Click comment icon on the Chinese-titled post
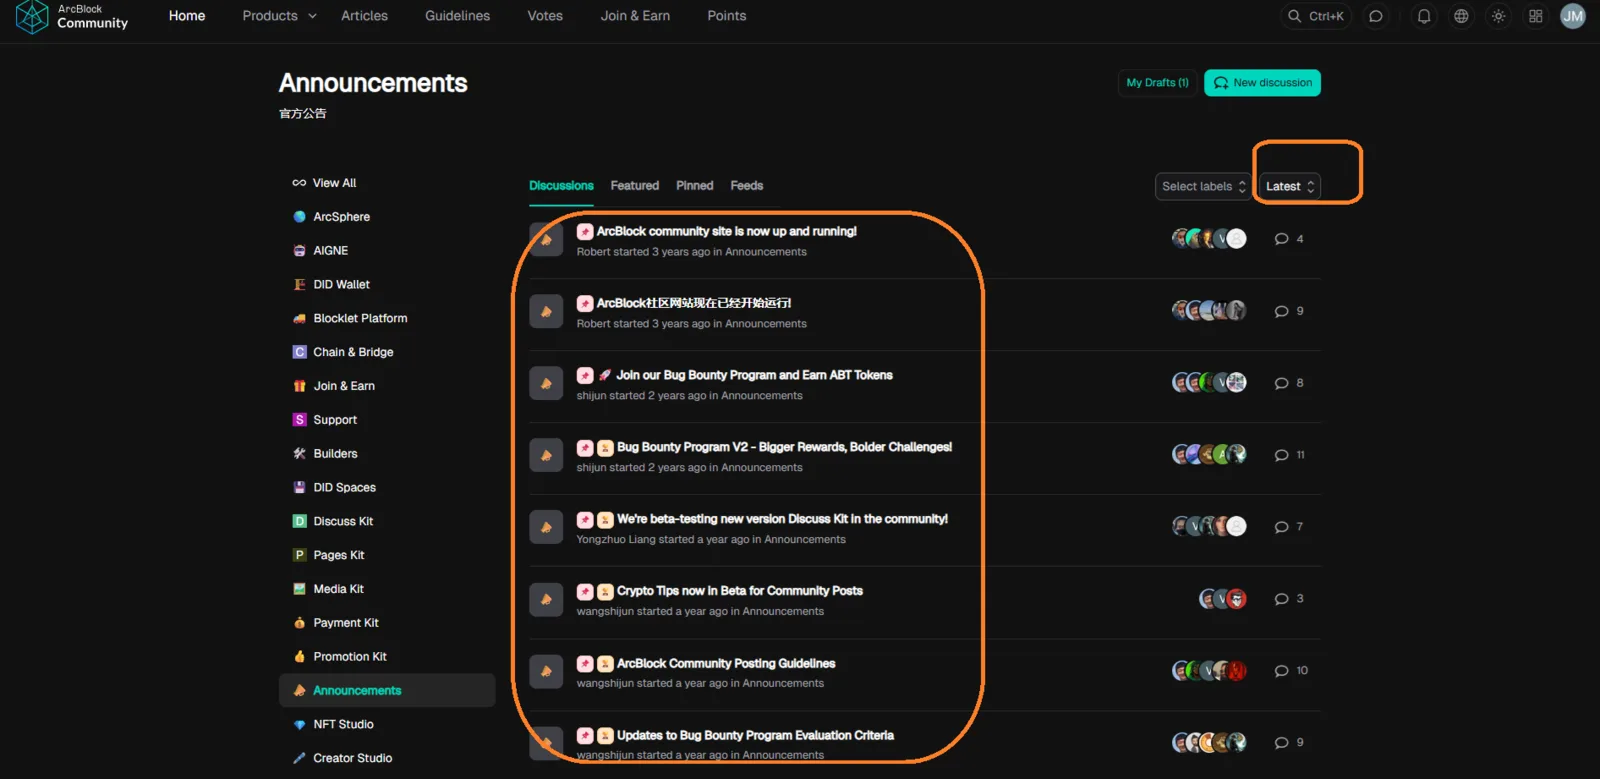 click(1281, 311)
